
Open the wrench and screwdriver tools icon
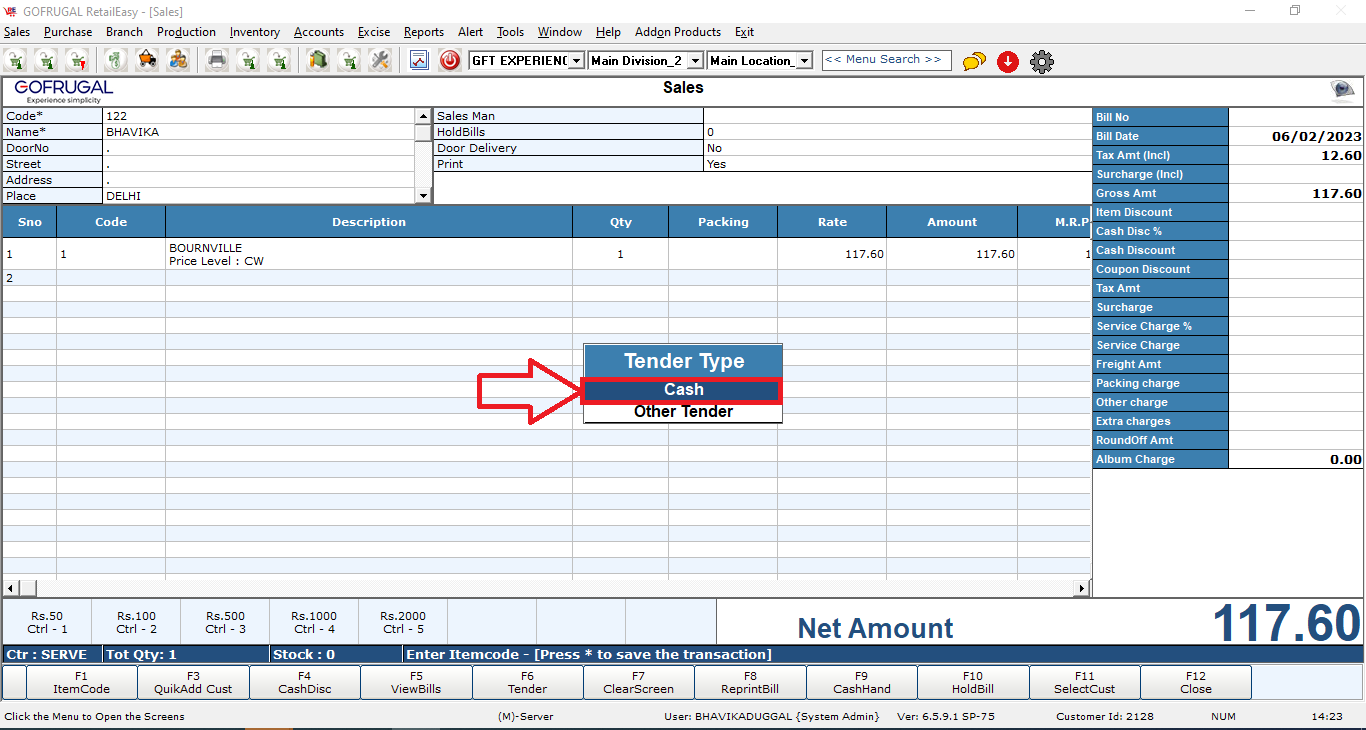pyautogui.click(x=380, y=61)
